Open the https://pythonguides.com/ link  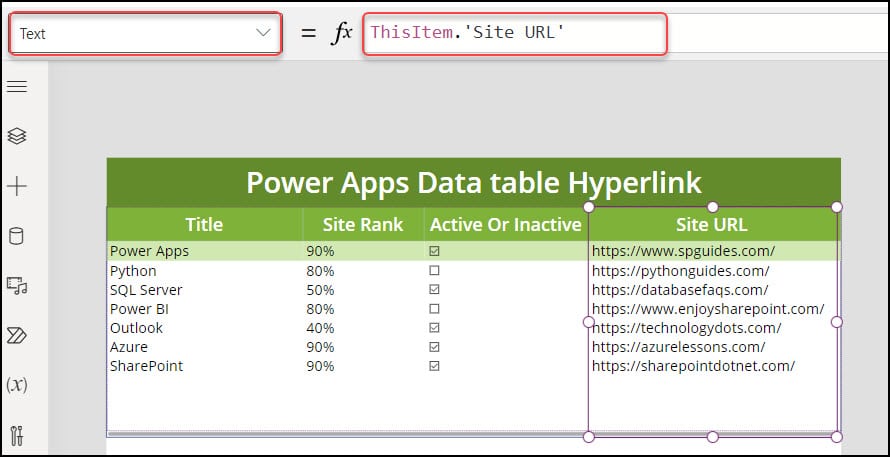681,271
